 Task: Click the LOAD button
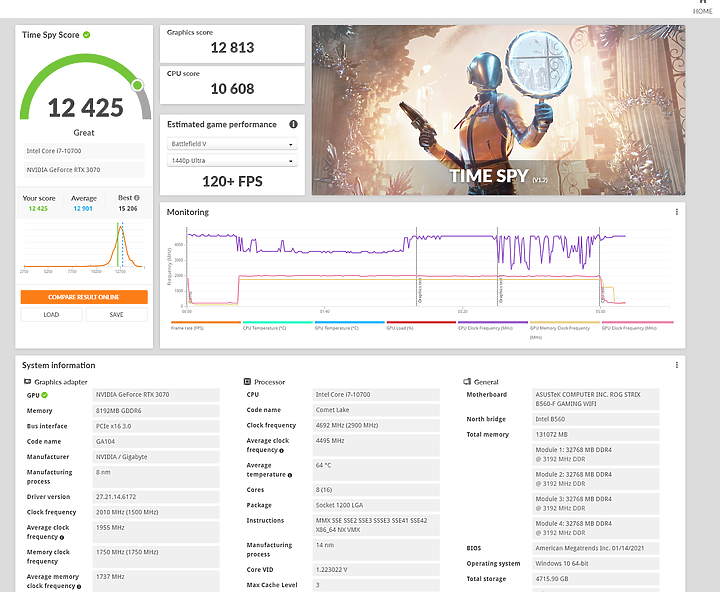coord(51,315)
